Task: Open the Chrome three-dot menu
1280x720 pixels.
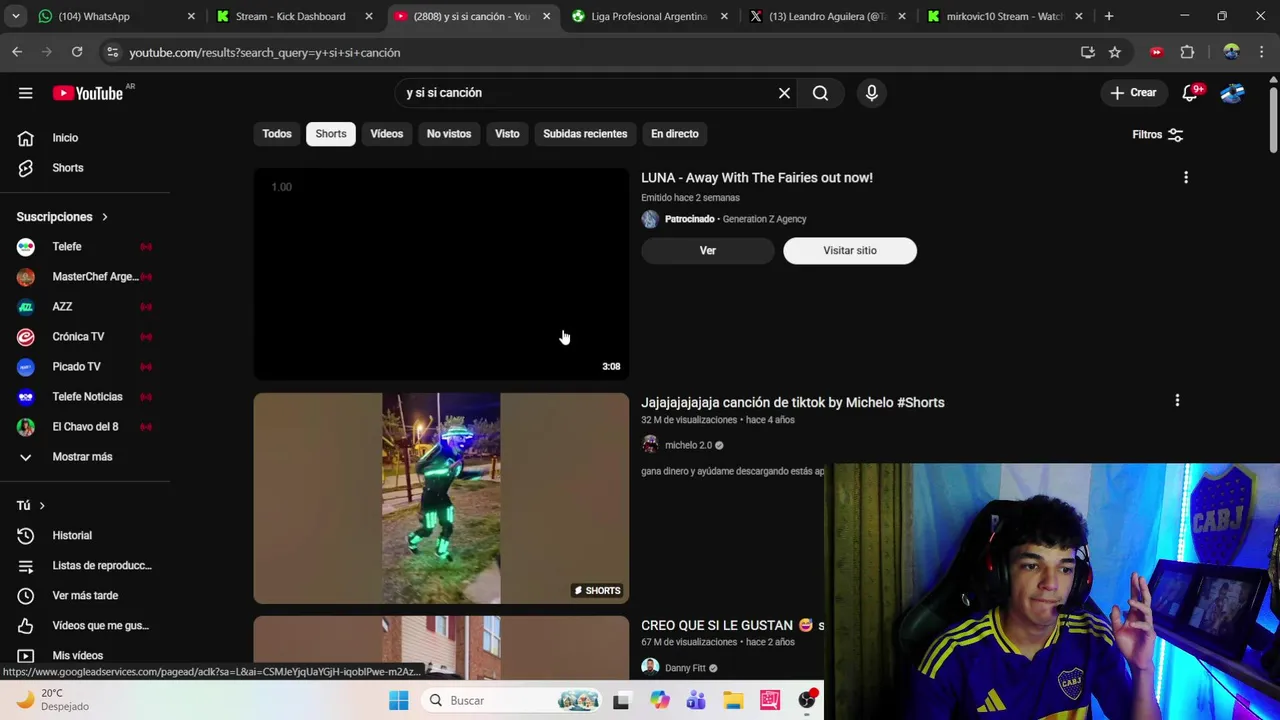Action: point(1261,52)
